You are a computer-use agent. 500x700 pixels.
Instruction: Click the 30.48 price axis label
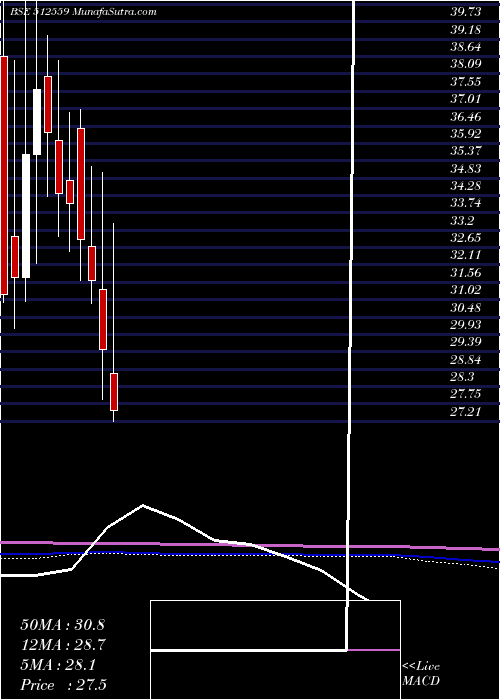coord(466,308)
